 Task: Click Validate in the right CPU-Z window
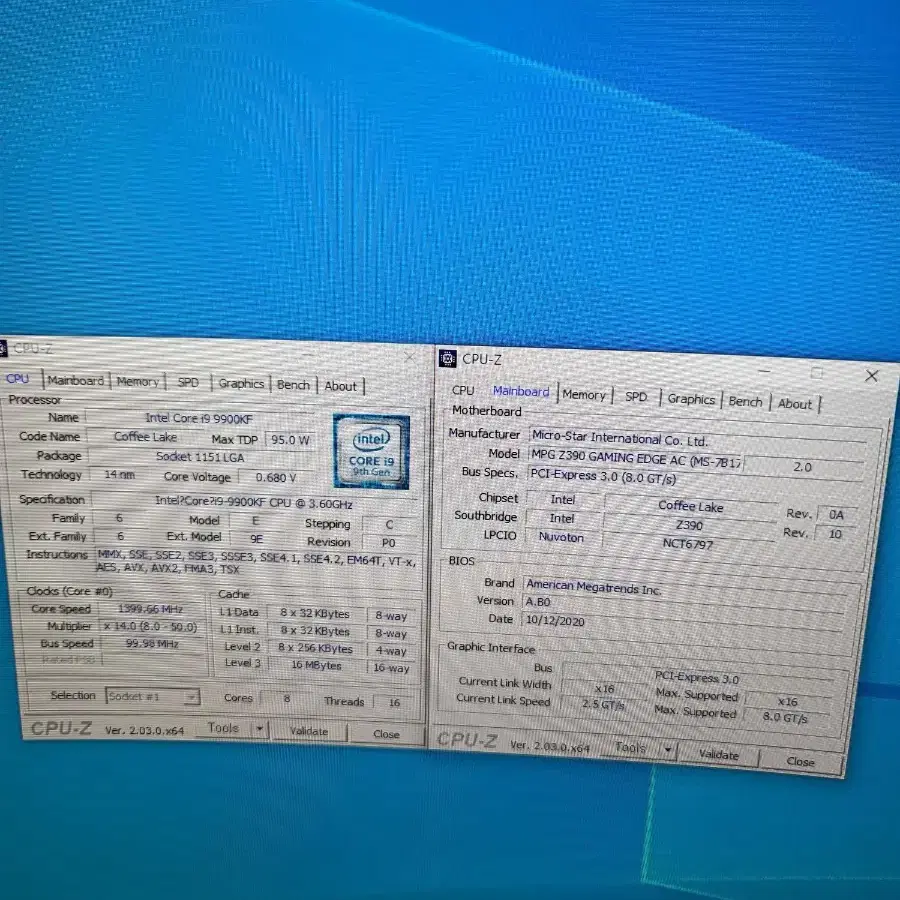(x=719, y=755)
